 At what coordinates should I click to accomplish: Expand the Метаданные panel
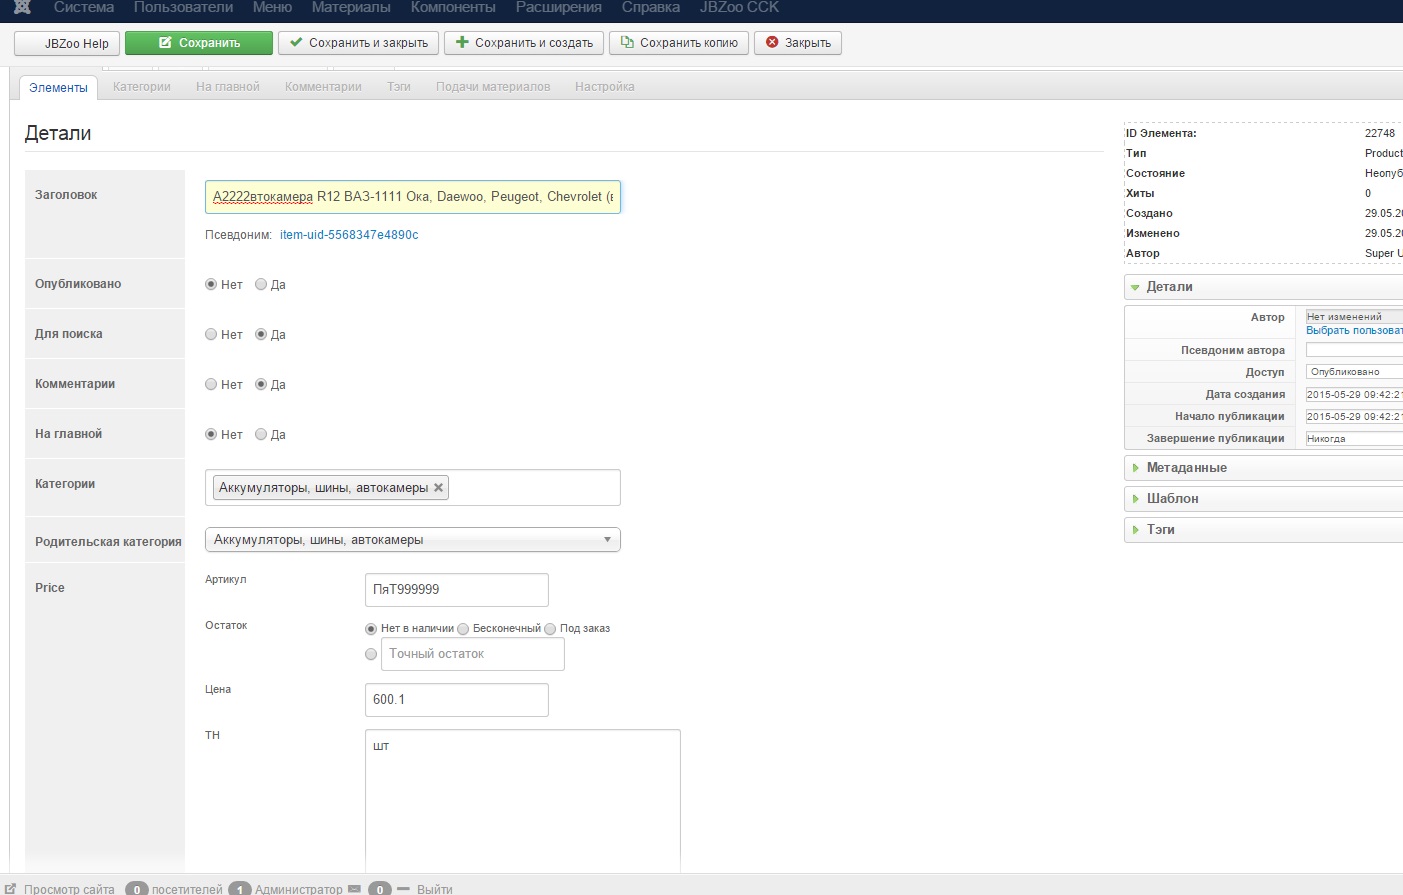(1186, 468)
